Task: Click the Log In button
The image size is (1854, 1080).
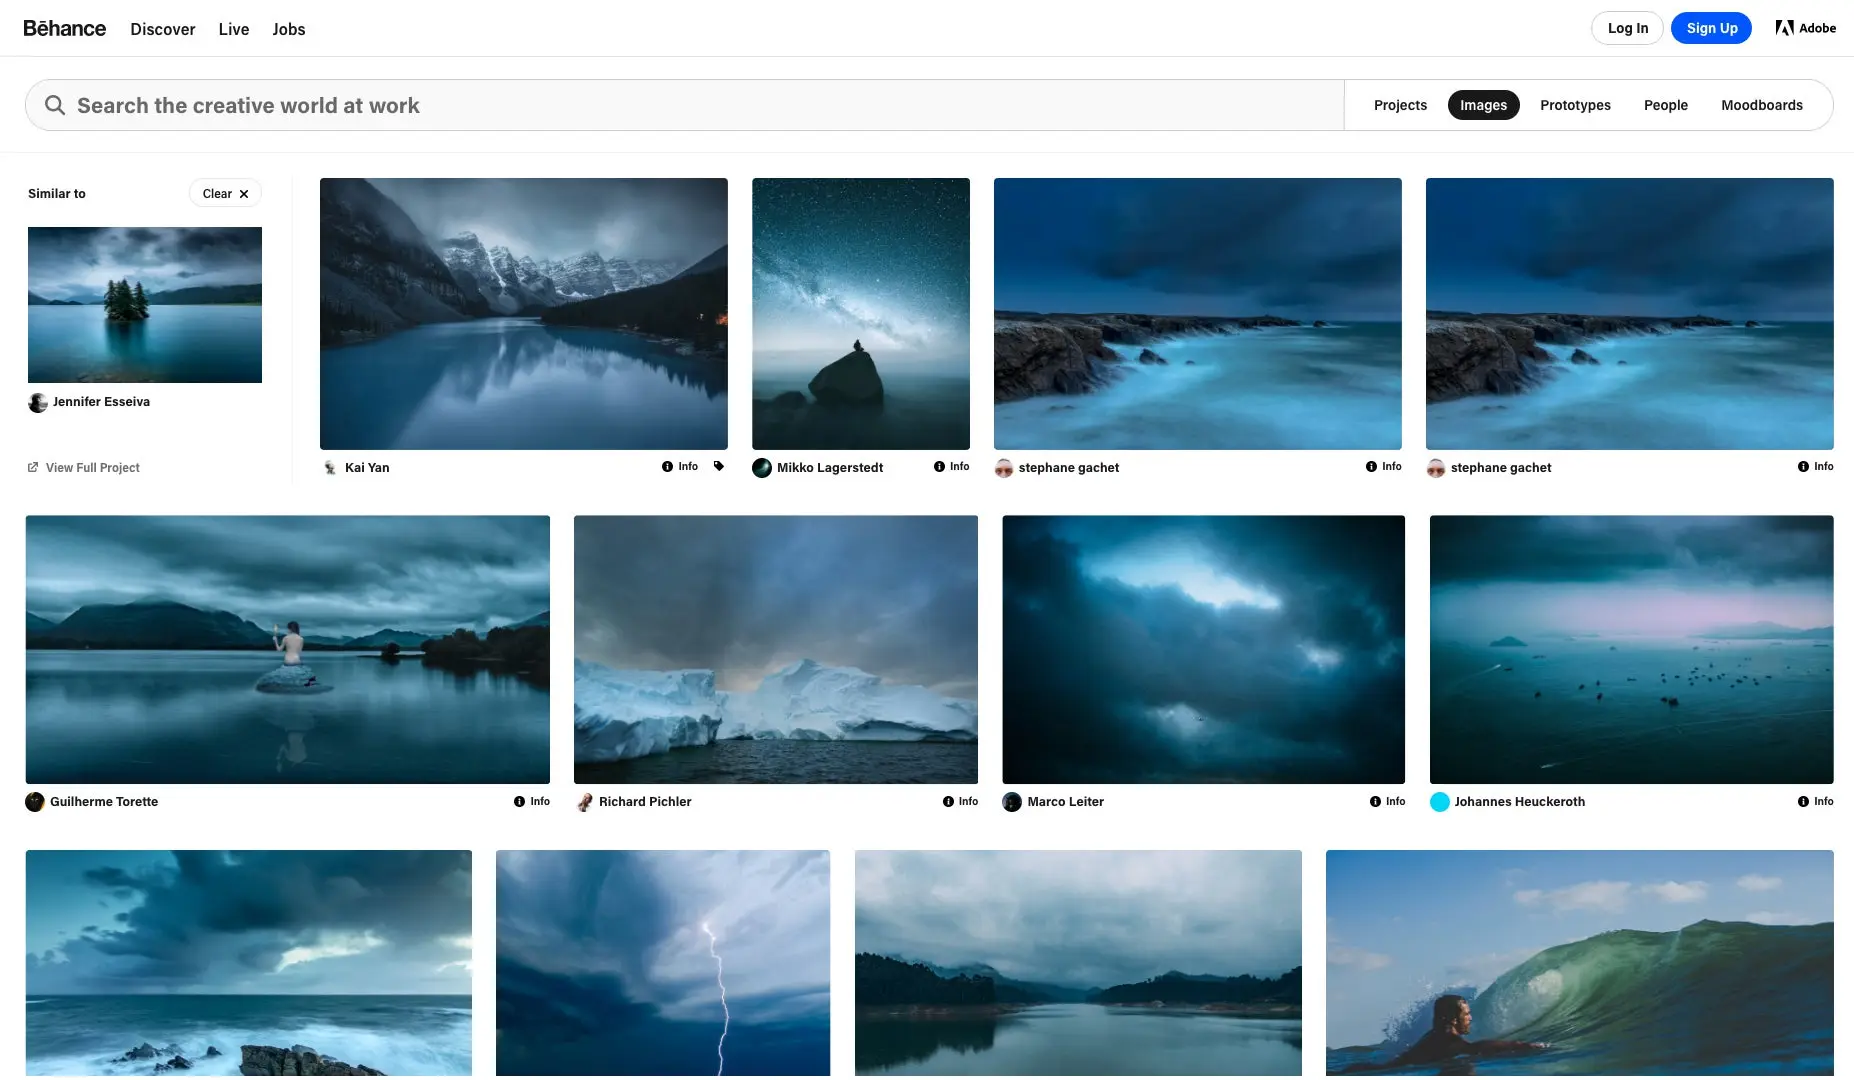Action: pyautogui.click(x=1626, y=28)
